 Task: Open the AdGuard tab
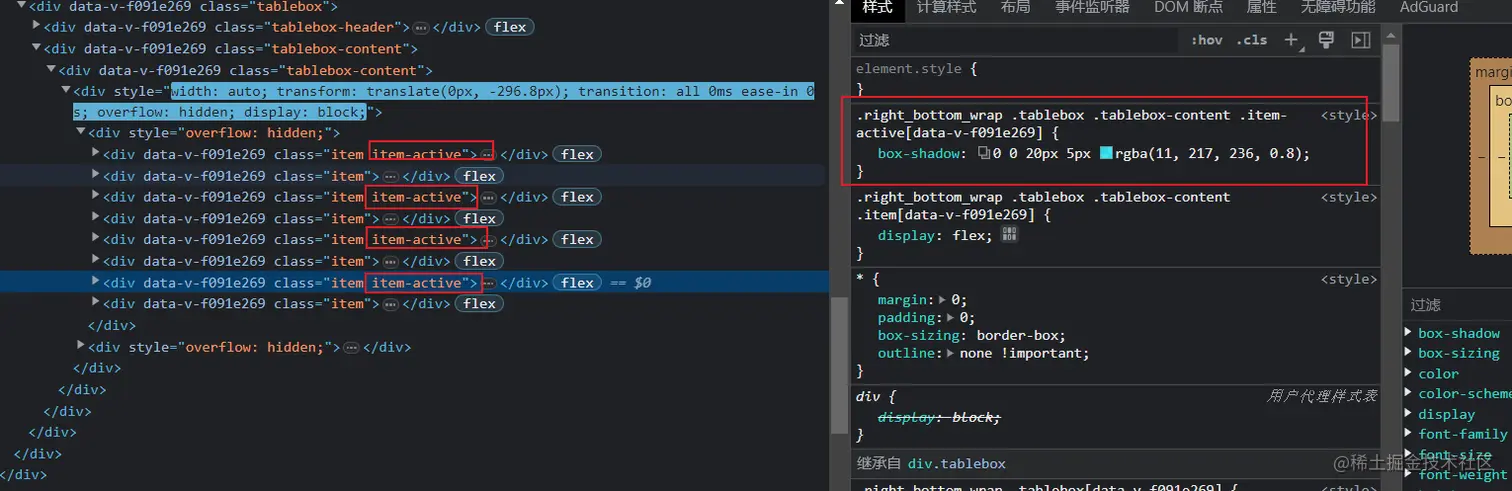click(1429, 7)
